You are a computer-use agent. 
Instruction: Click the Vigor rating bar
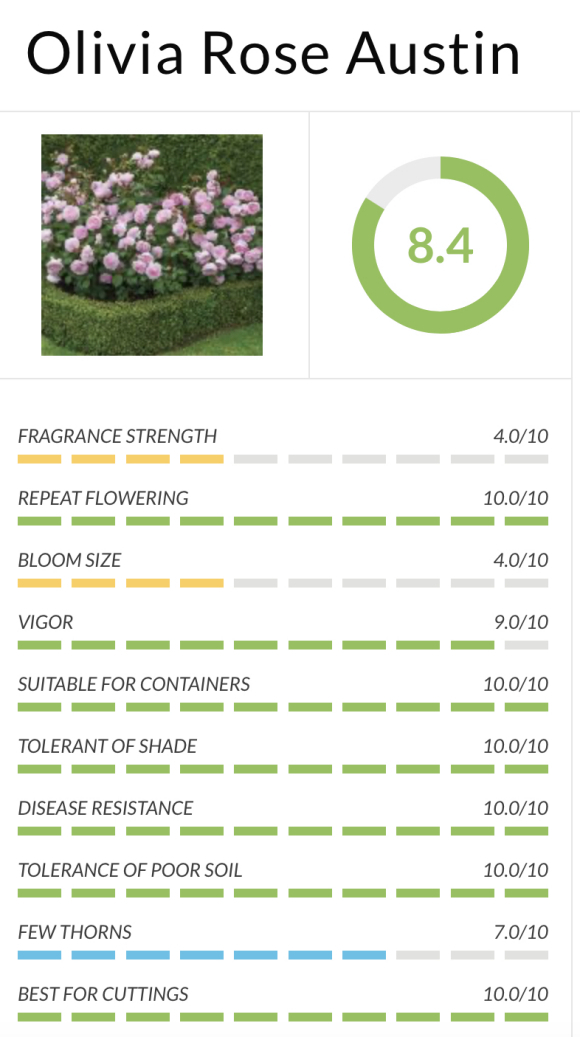point(283,645)
